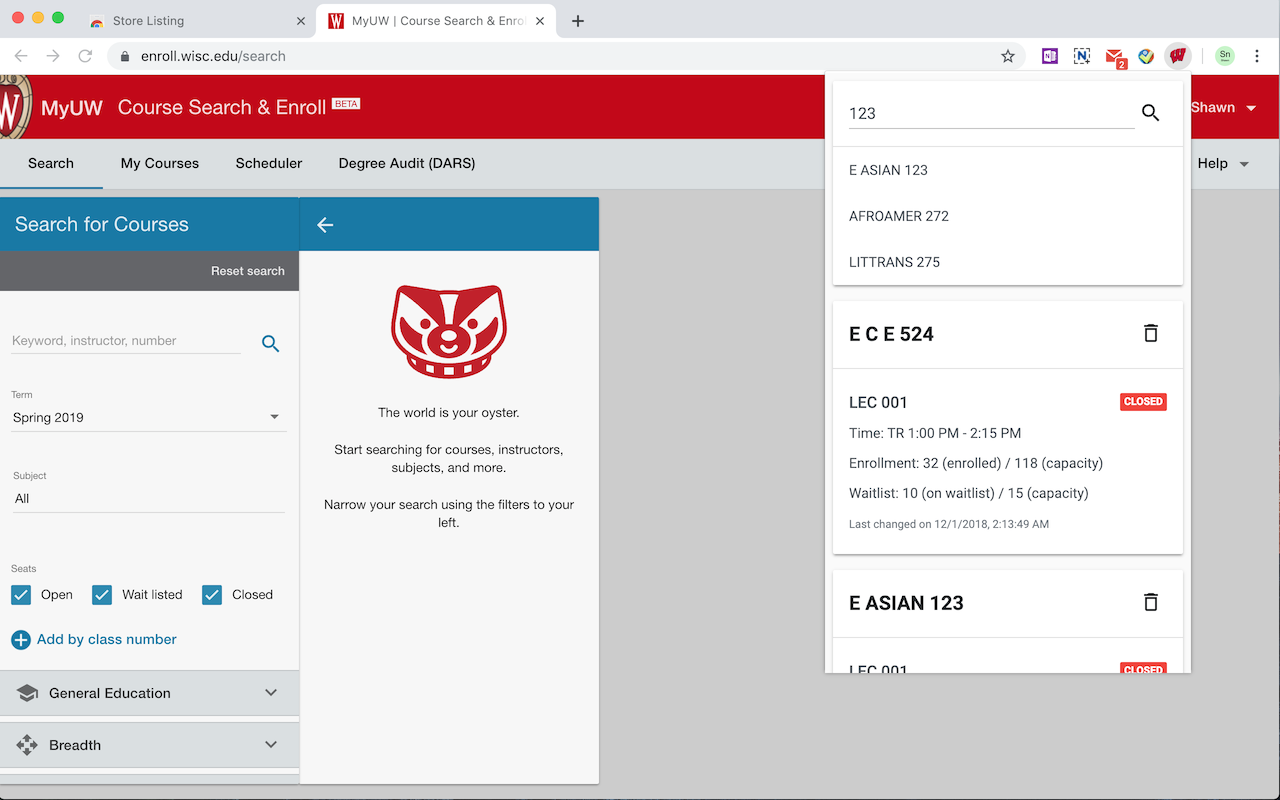Click the Breadth arrows icon
Image resolution: width=1280 pixels, height=800 pixels.
27,745
